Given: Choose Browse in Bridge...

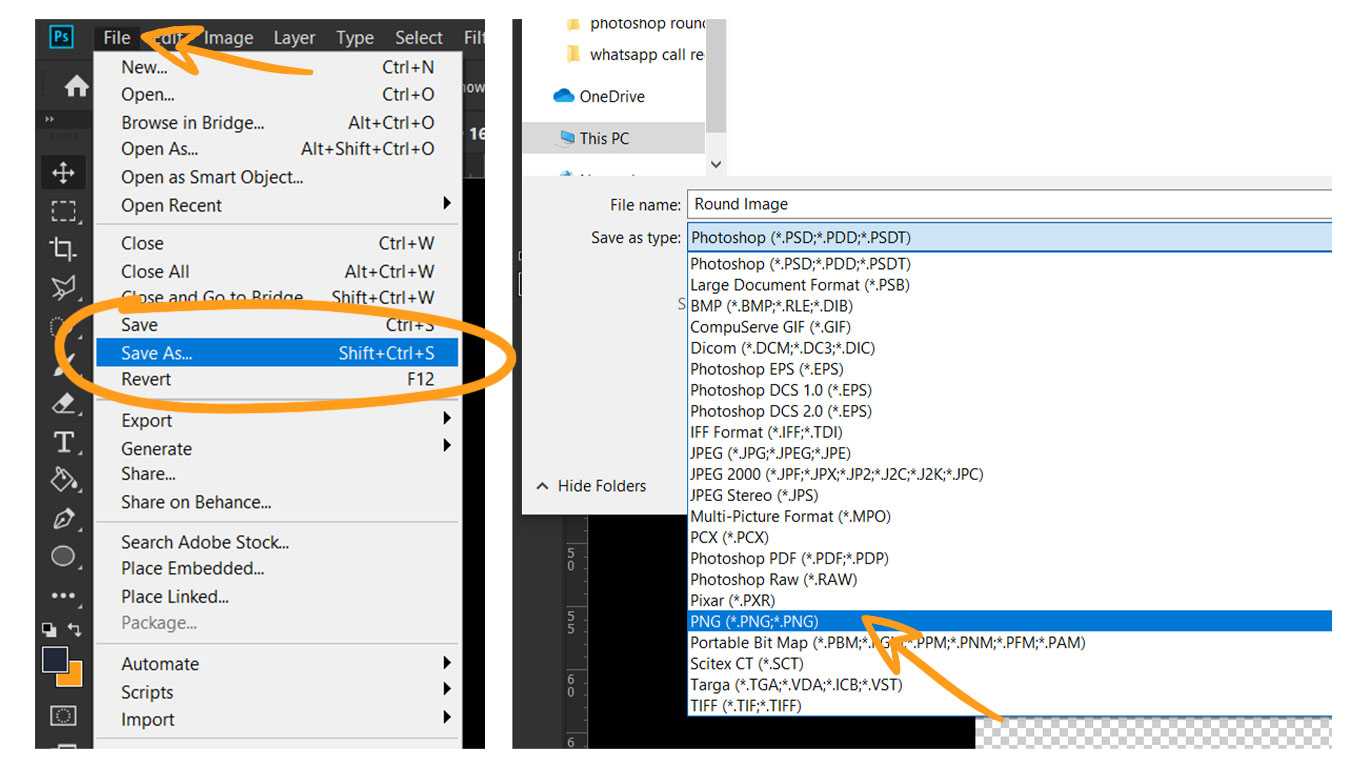Looking at the screenshot, I should point(277,123).
